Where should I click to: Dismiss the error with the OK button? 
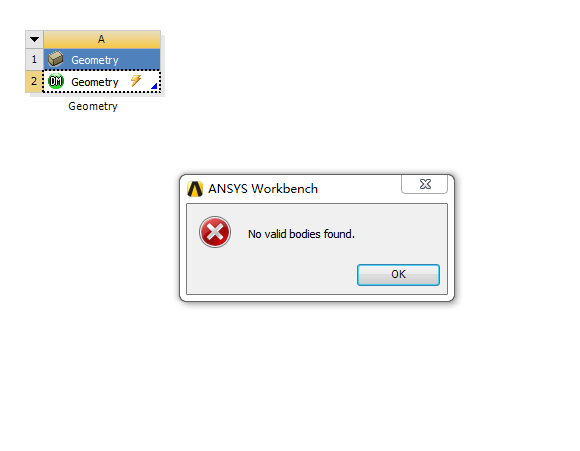coord(398,275)
